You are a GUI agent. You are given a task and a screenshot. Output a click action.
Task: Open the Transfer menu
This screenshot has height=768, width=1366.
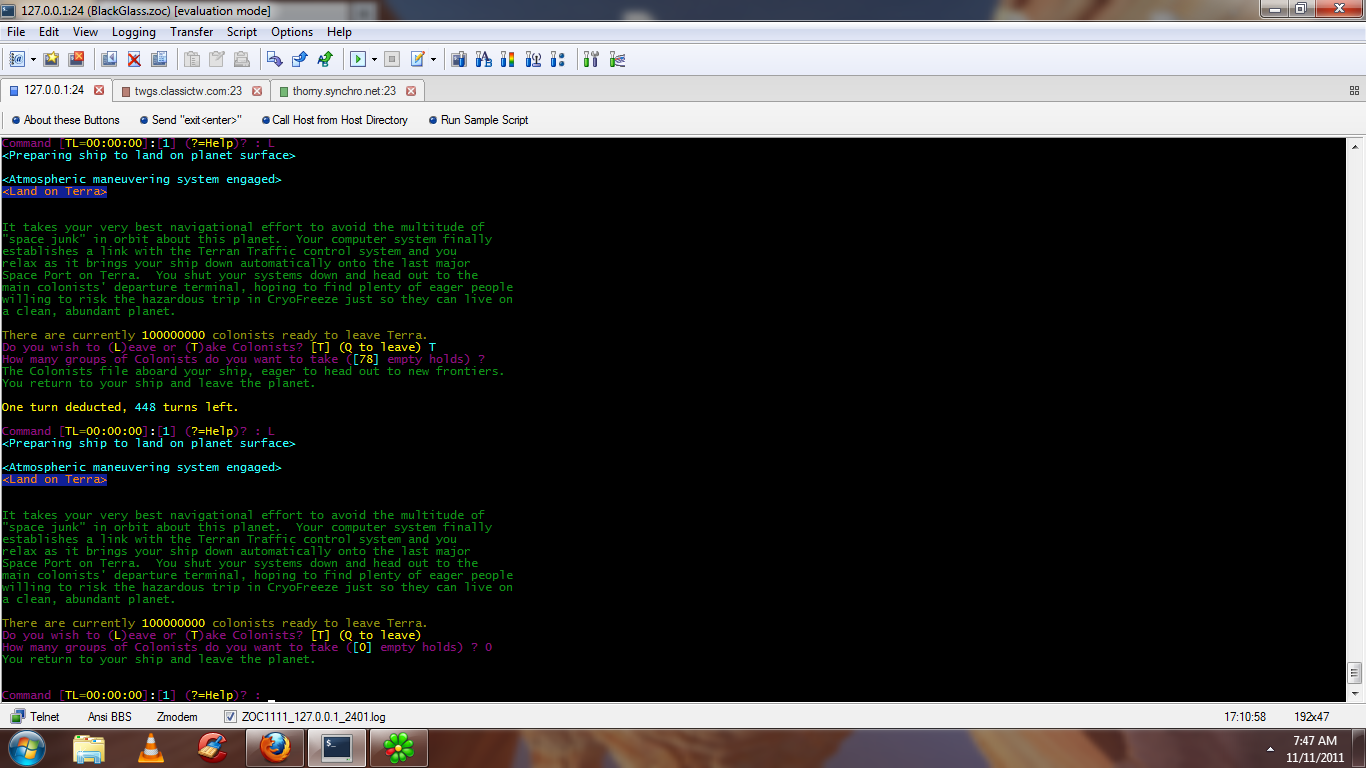pyautogui.click(x=191, y=32)
